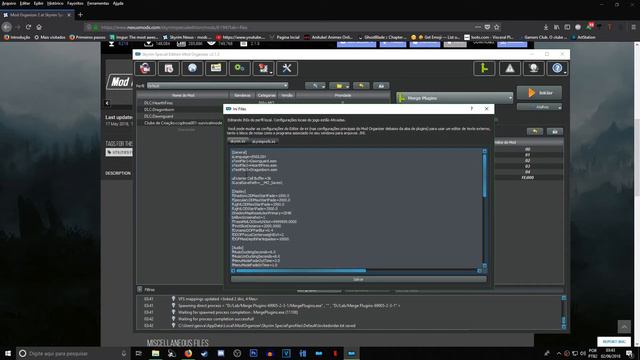Switch to the second prefs ini tab

pos(263,141)
